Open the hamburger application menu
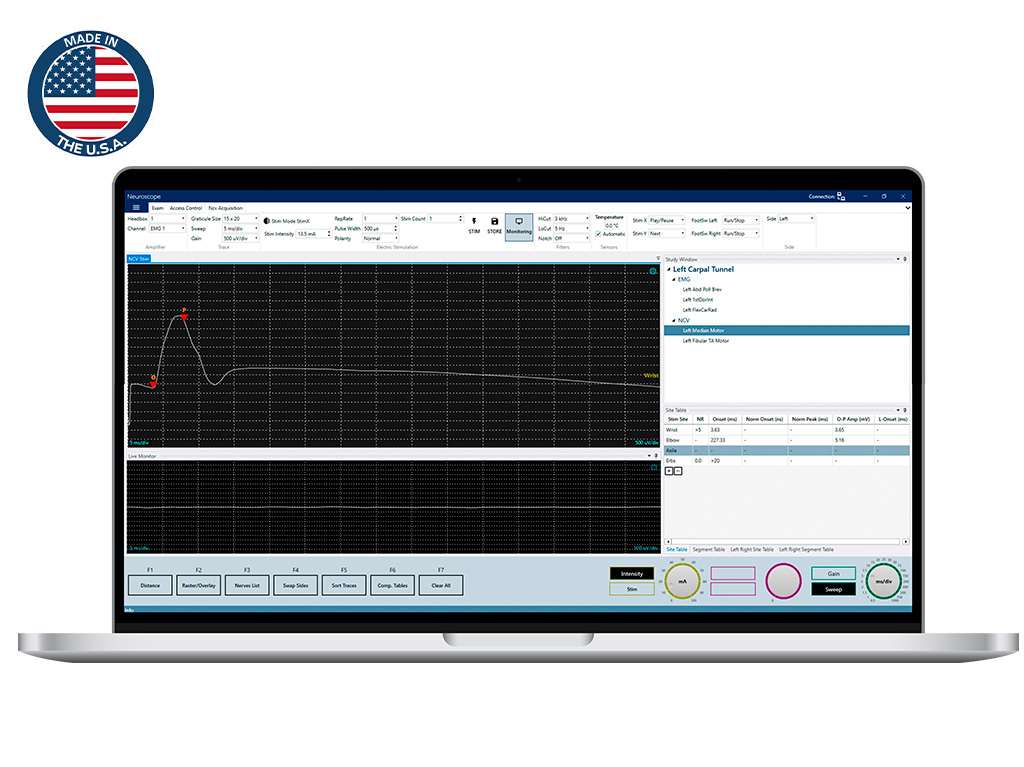 point(136,208)
